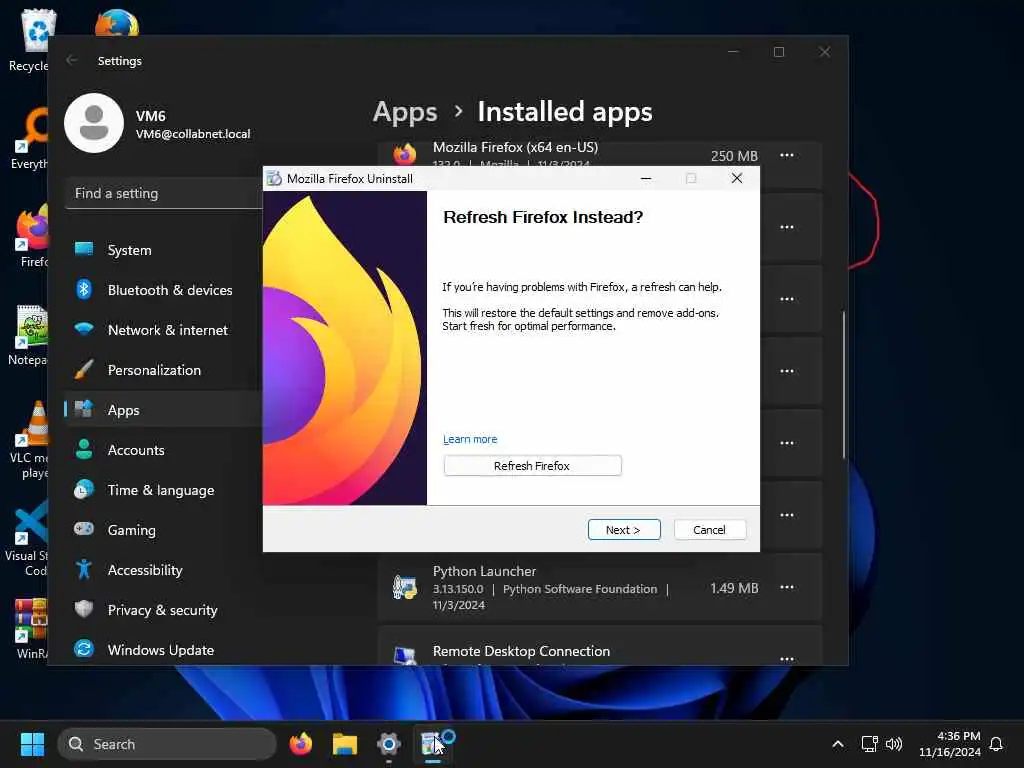Go to Gaming settings
This screenshot has height=768, width=1024.
pyautogui.click(x=163, y=530)
